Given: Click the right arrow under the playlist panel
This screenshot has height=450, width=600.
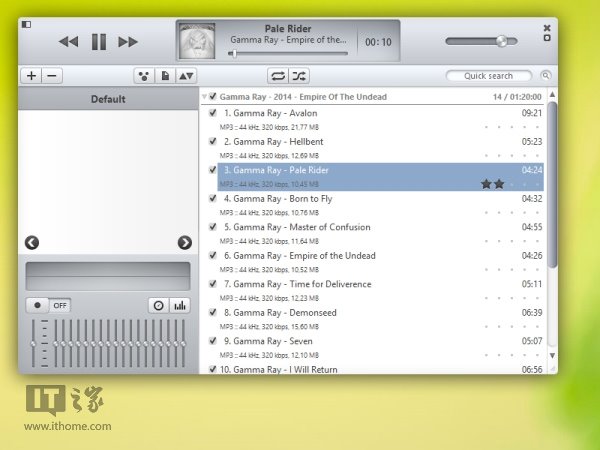Looking at the screenshot, I should [x=184, y=242].
